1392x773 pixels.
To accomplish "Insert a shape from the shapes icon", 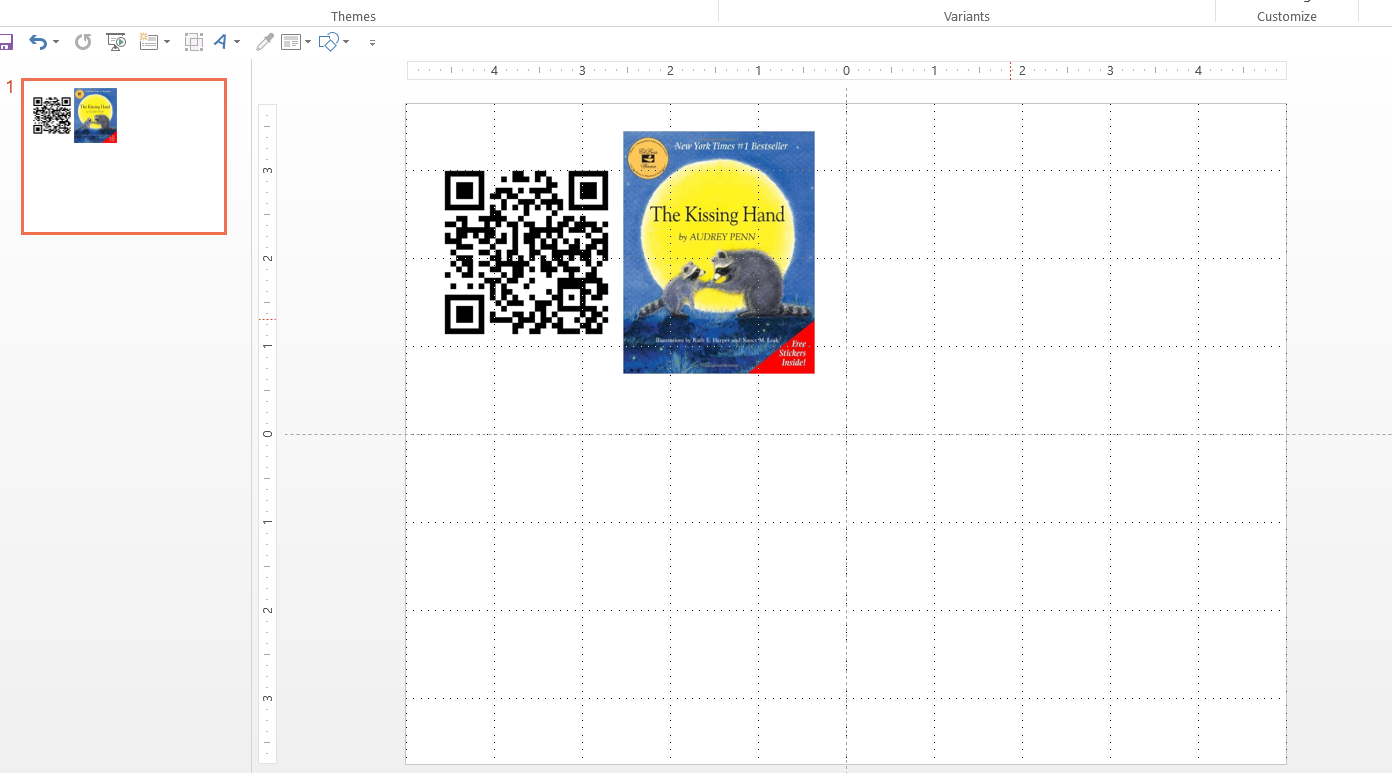I will [328, 42].
